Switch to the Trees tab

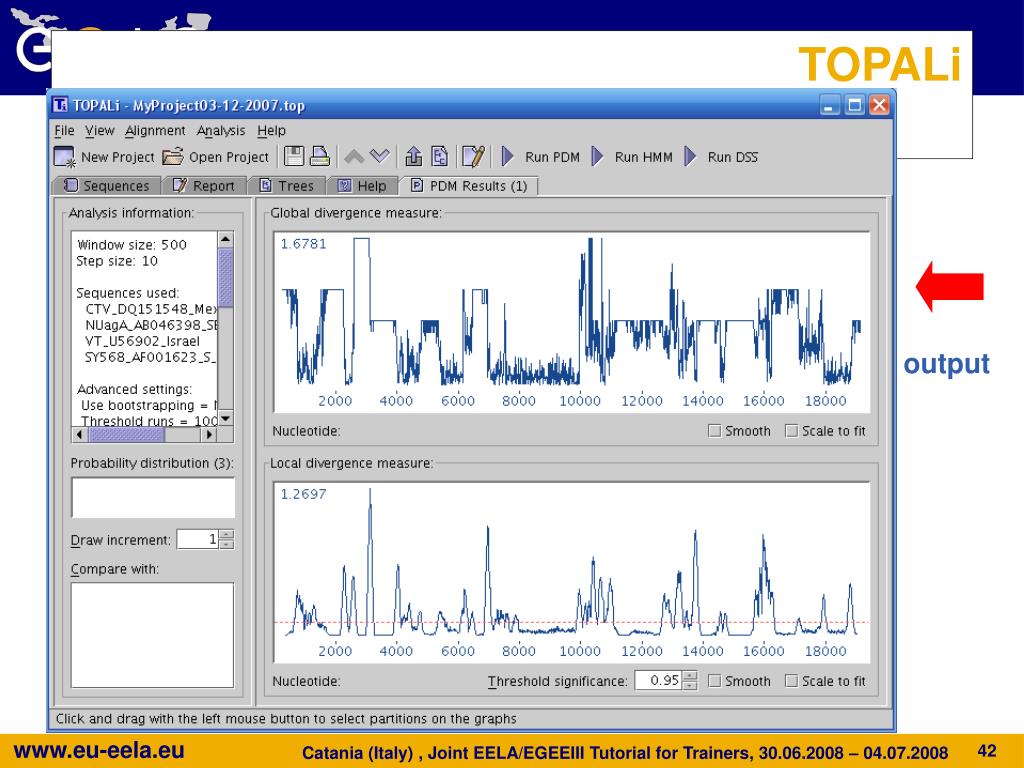click(x=287, y=186)
